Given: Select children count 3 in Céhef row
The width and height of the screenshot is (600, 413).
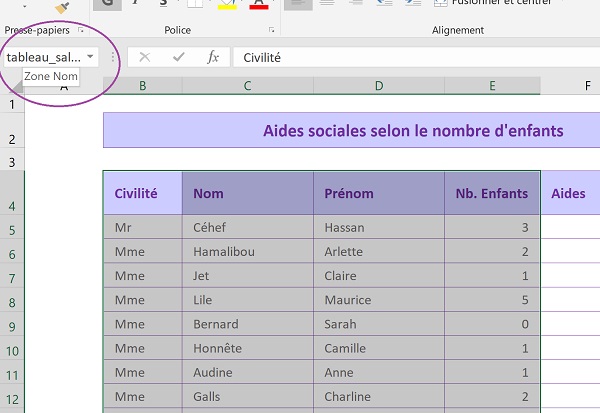Looking at the screenshot, I should [x=492, y=227].
